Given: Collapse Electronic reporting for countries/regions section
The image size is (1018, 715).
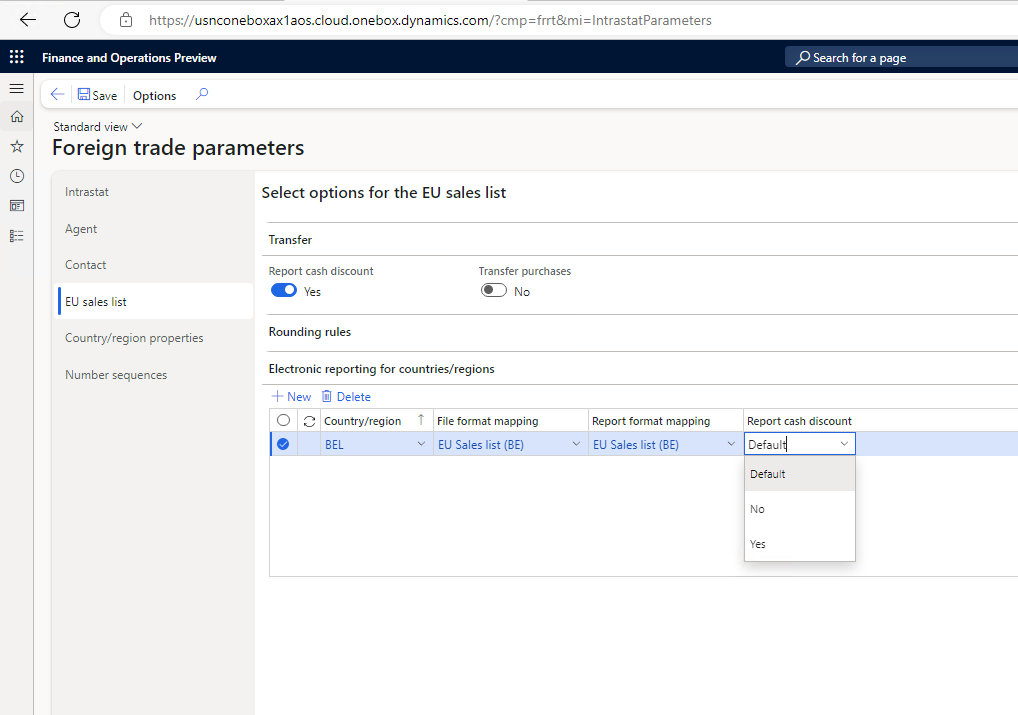Looking at the screenshot, I should click(x=381, y=369).
